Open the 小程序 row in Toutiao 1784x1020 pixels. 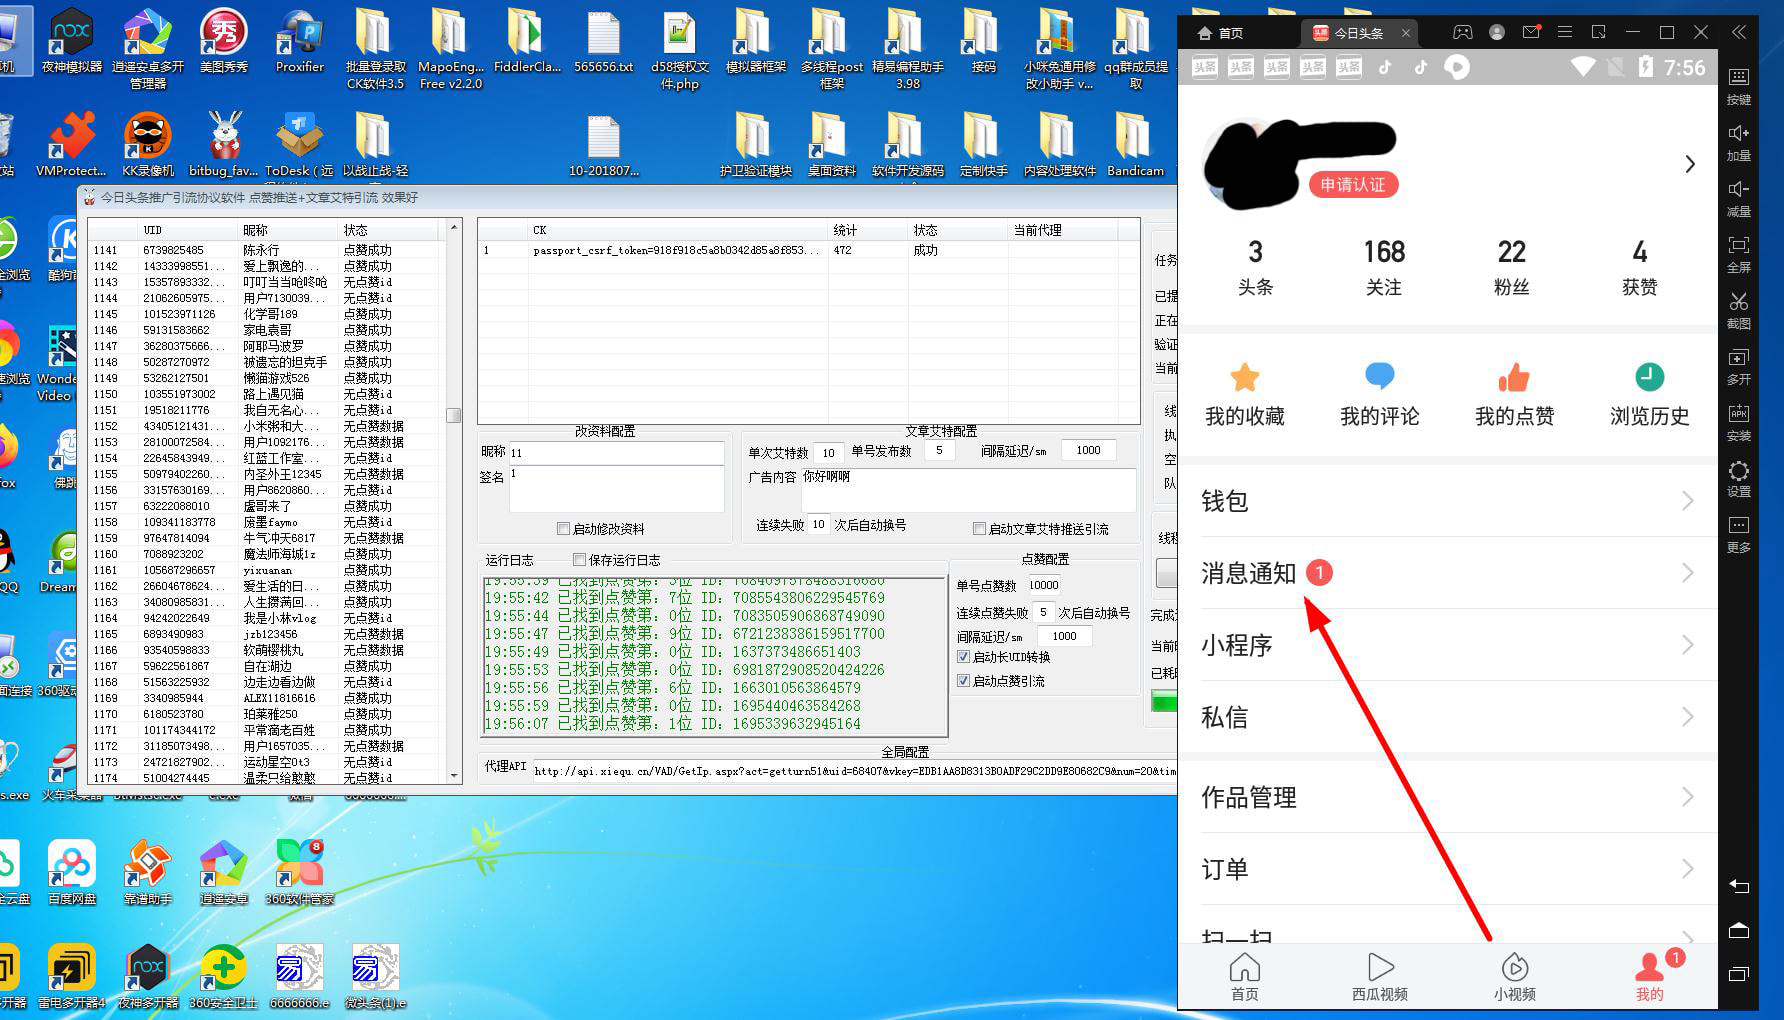click(x=1447, y=645)
